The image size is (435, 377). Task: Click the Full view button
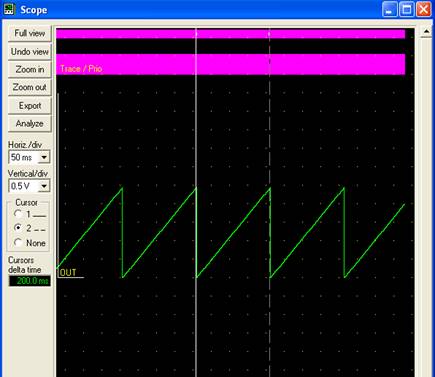point(29,34)
